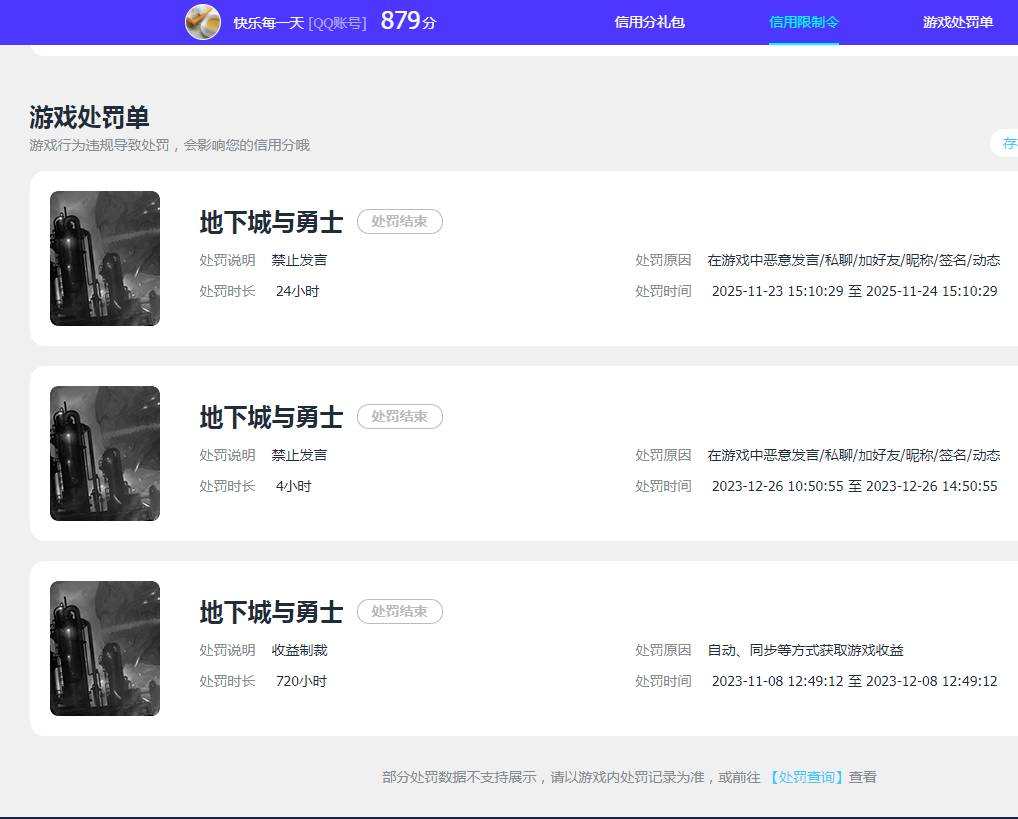Open the 信用分礼包 tab

click(x=649, y=22)
